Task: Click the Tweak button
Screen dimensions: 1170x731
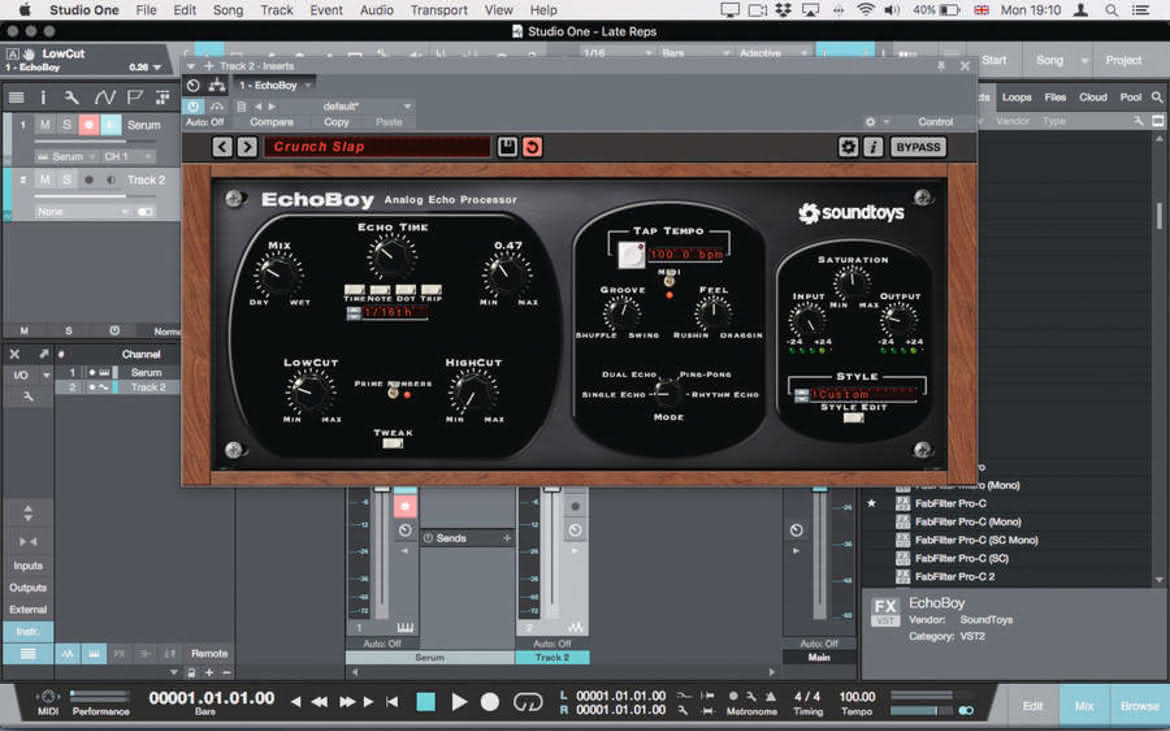Action: [x=392, y=443]
